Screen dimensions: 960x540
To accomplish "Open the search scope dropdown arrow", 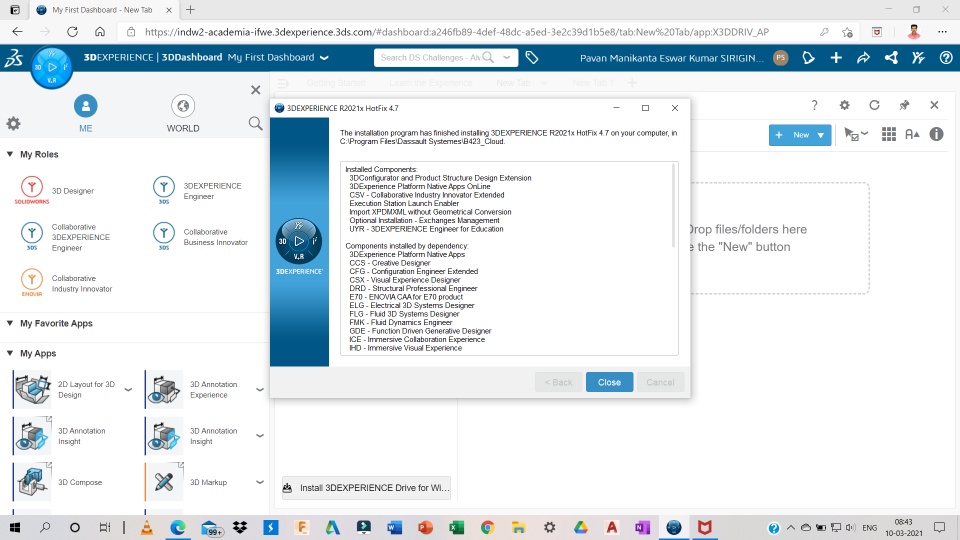I will 506,58.
